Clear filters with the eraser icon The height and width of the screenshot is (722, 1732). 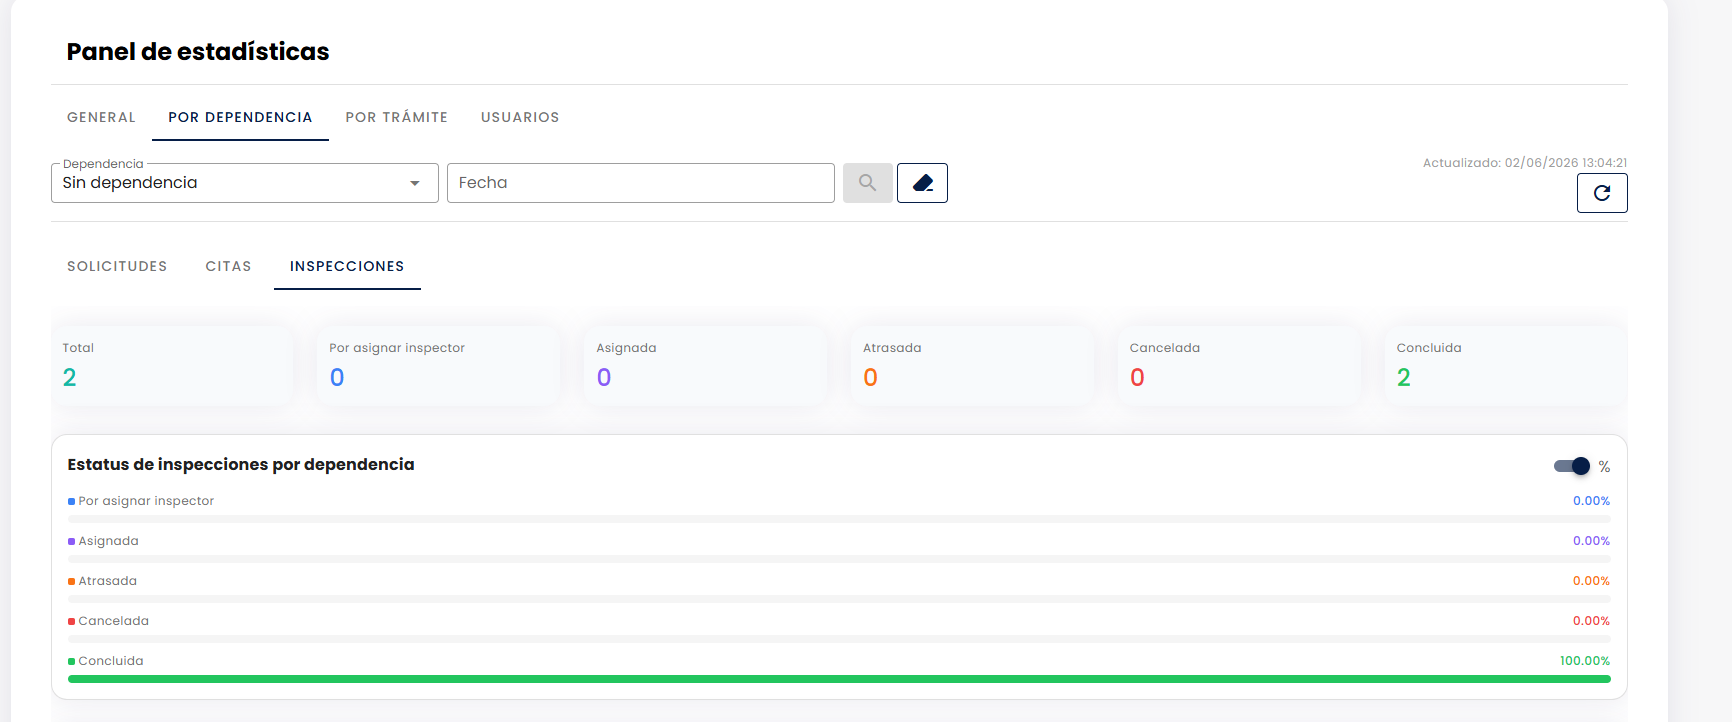[922, 183]
